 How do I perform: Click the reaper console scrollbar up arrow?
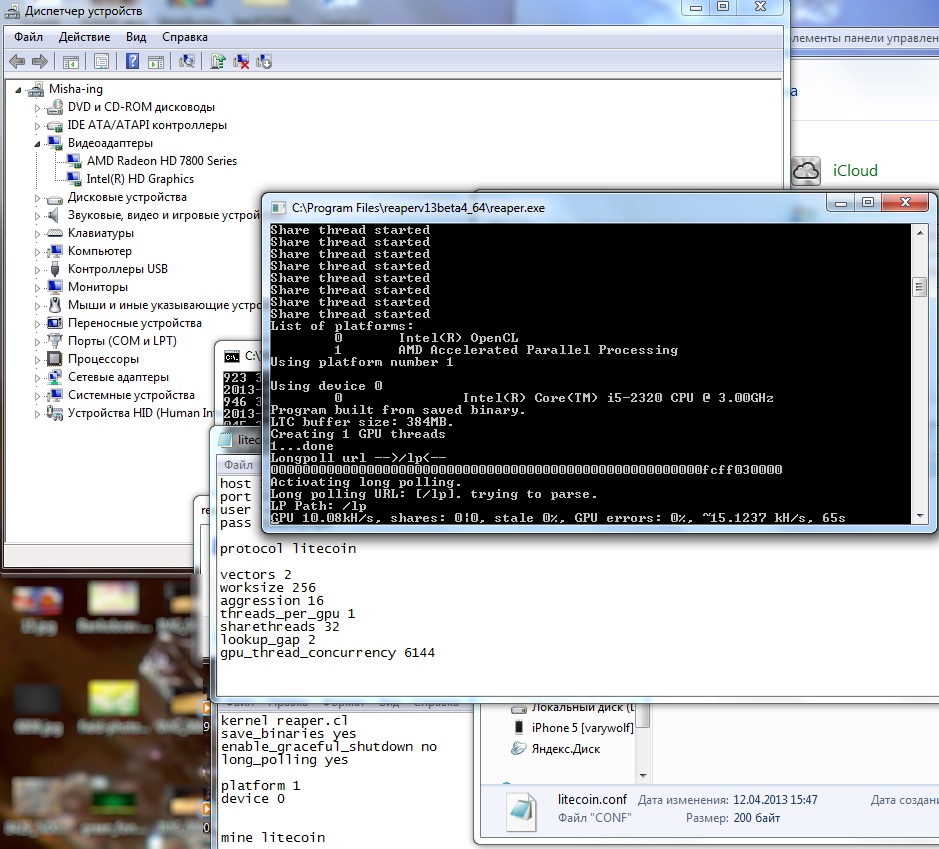(x=920, y=232)
